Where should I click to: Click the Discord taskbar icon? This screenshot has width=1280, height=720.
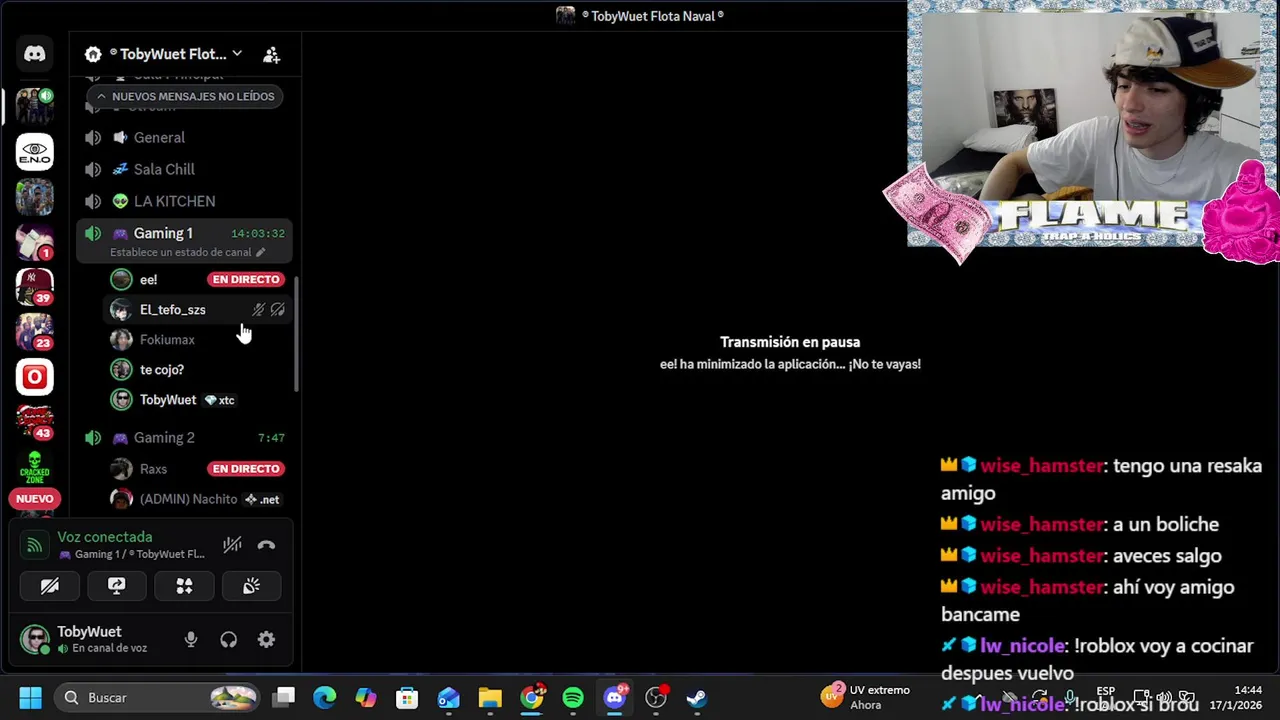click(x=615, y=698)
